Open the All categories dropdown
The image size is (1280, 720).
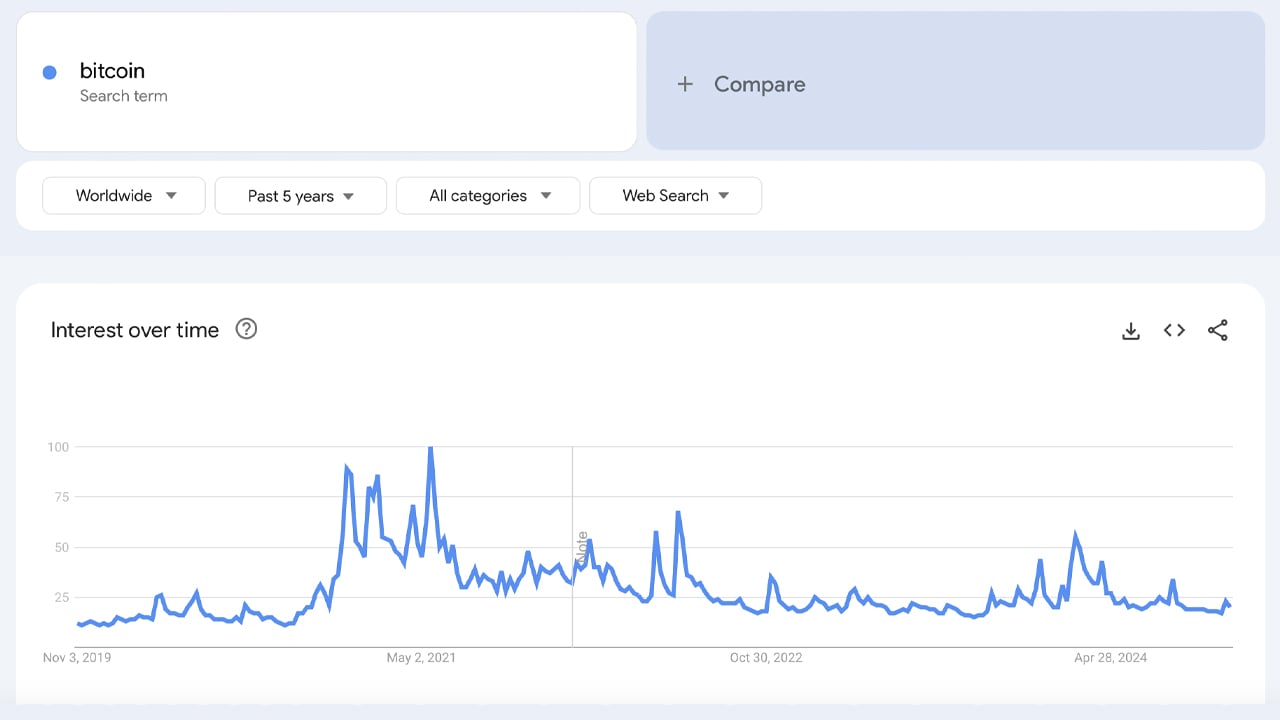(x=488, y=196)
